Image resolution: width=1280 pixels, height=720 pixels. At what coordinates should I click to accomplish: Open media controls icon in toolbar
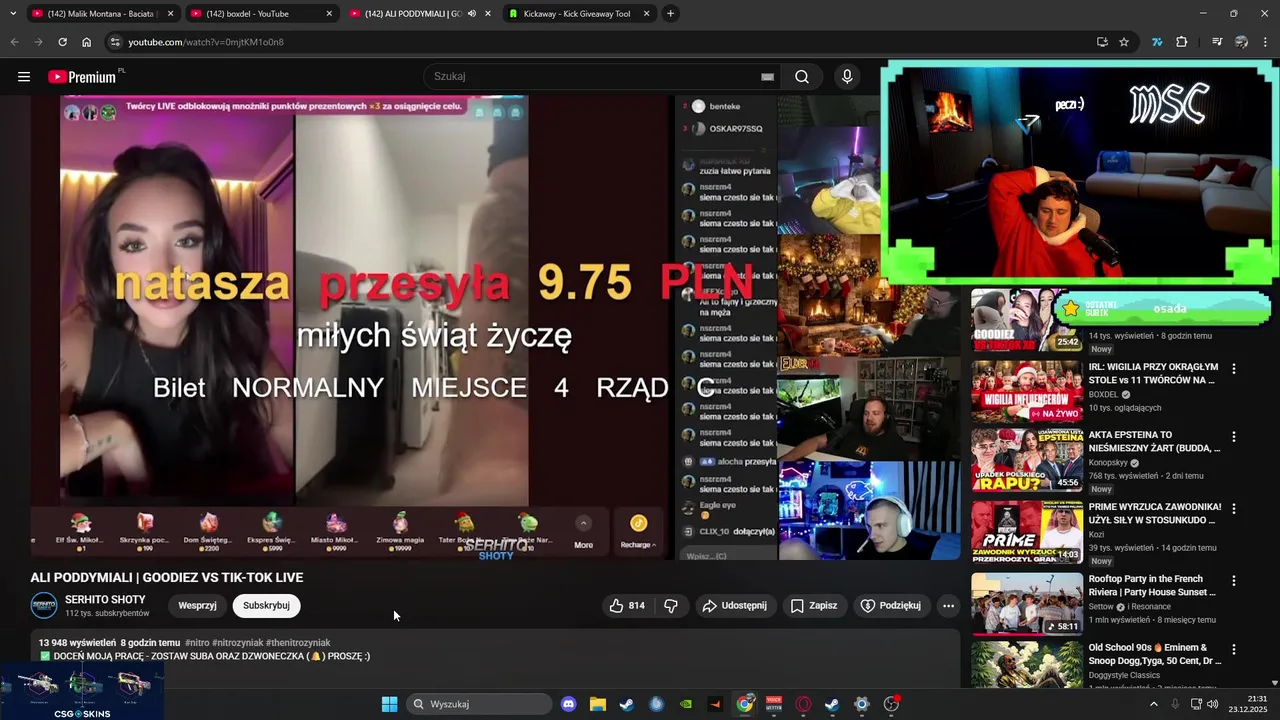(1217, 42)
